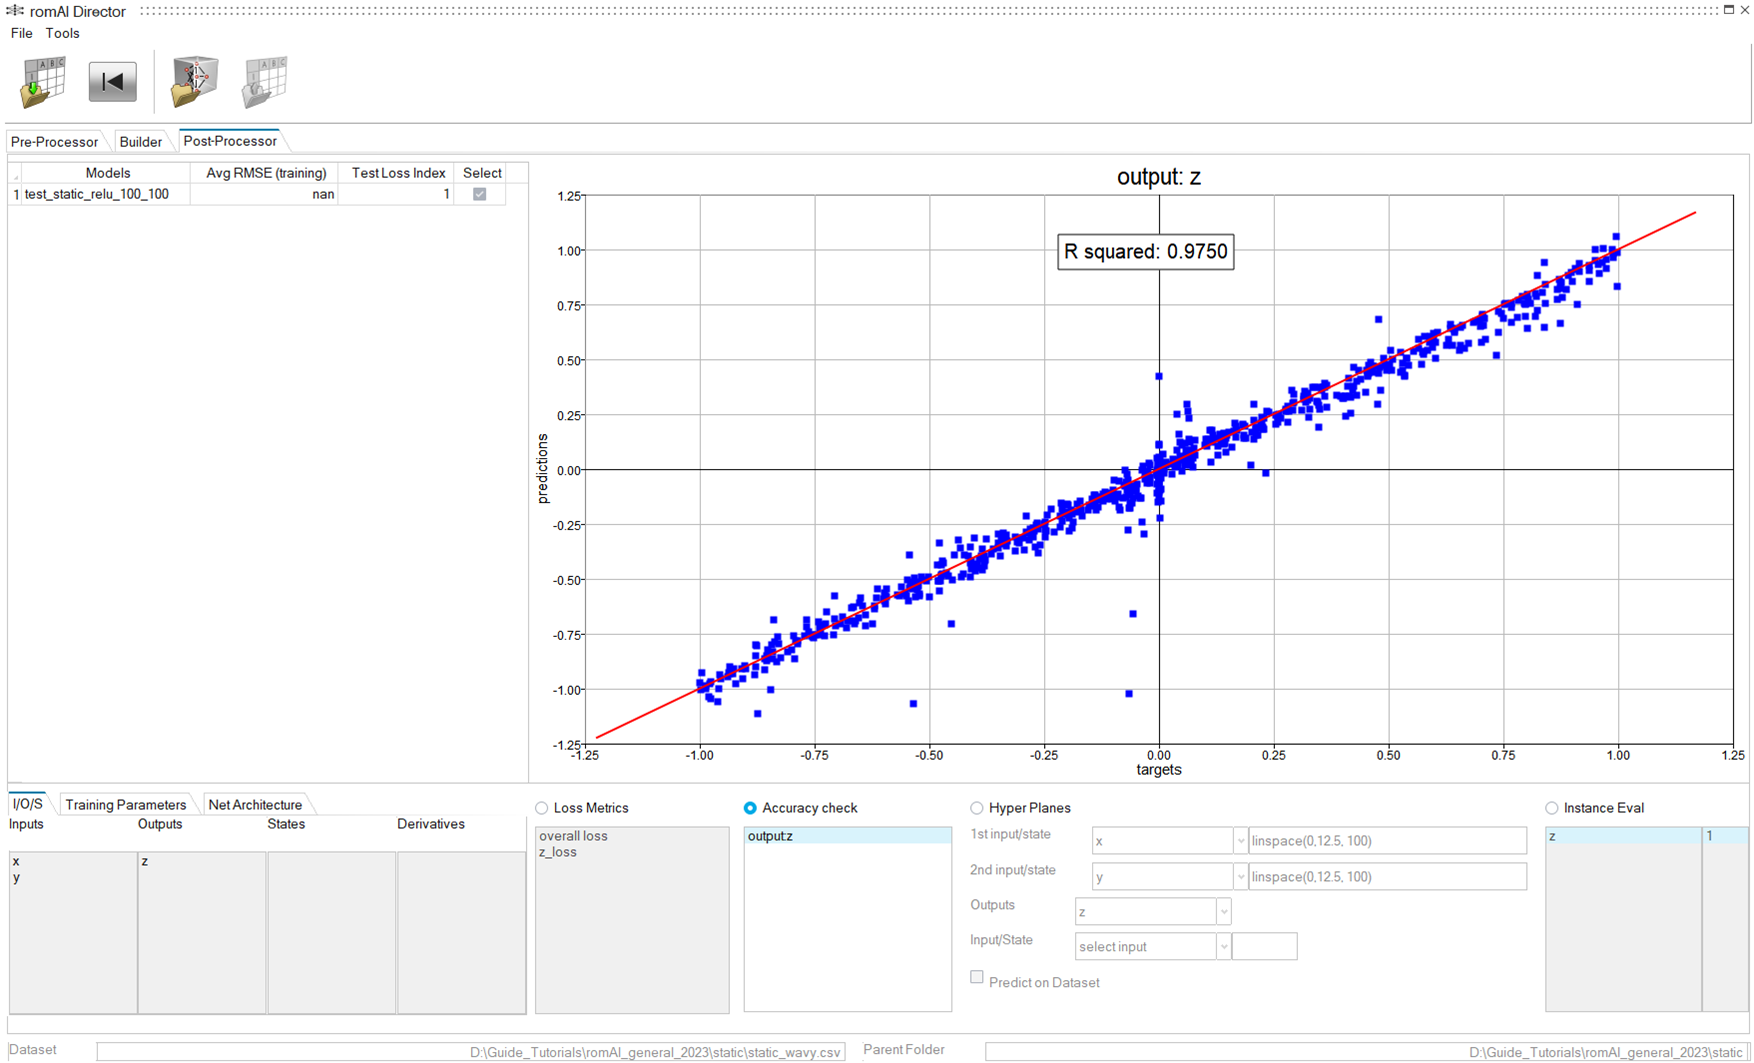Switch to the Pre-Processor tab

click(54, 142)
